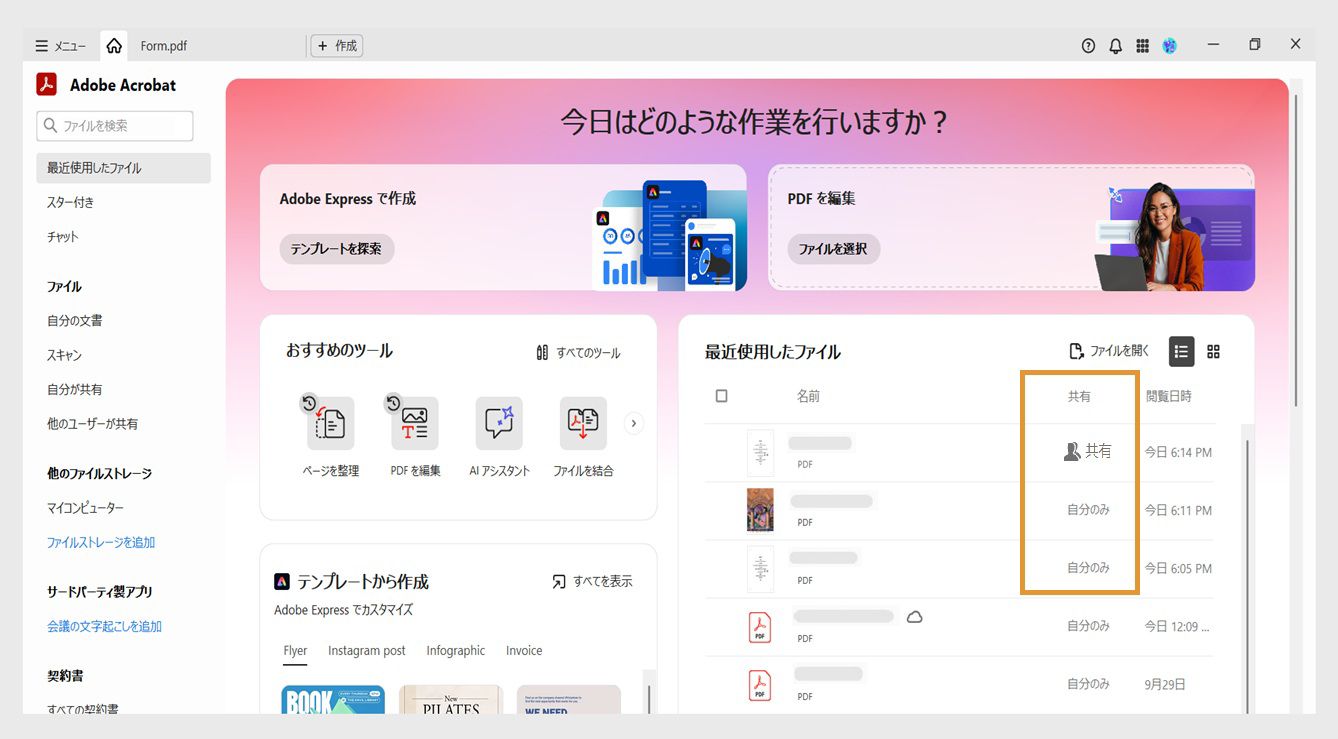Screen dimensions: 1338x739
Task: Open the Adobe apps grid icon
Action: (x=1142, y=45)
